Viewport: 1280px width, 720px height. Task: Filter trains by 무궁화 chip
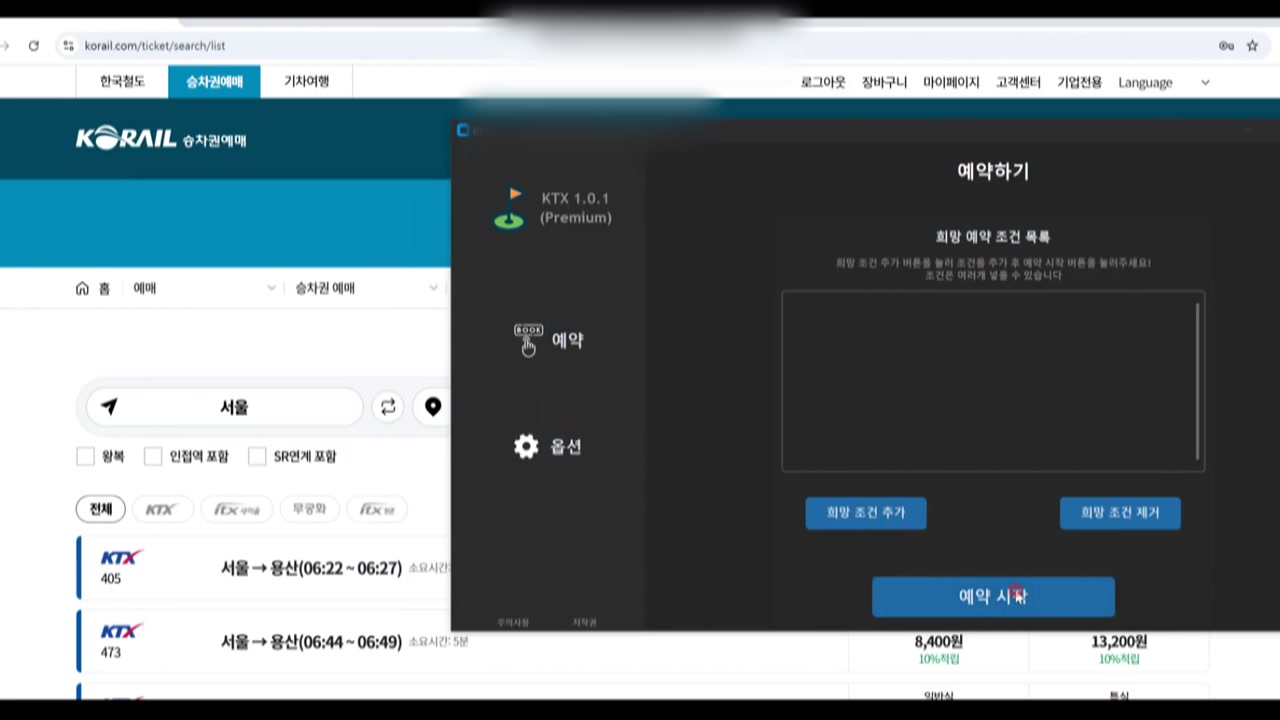pyautogui.click(x=309, y=509)
